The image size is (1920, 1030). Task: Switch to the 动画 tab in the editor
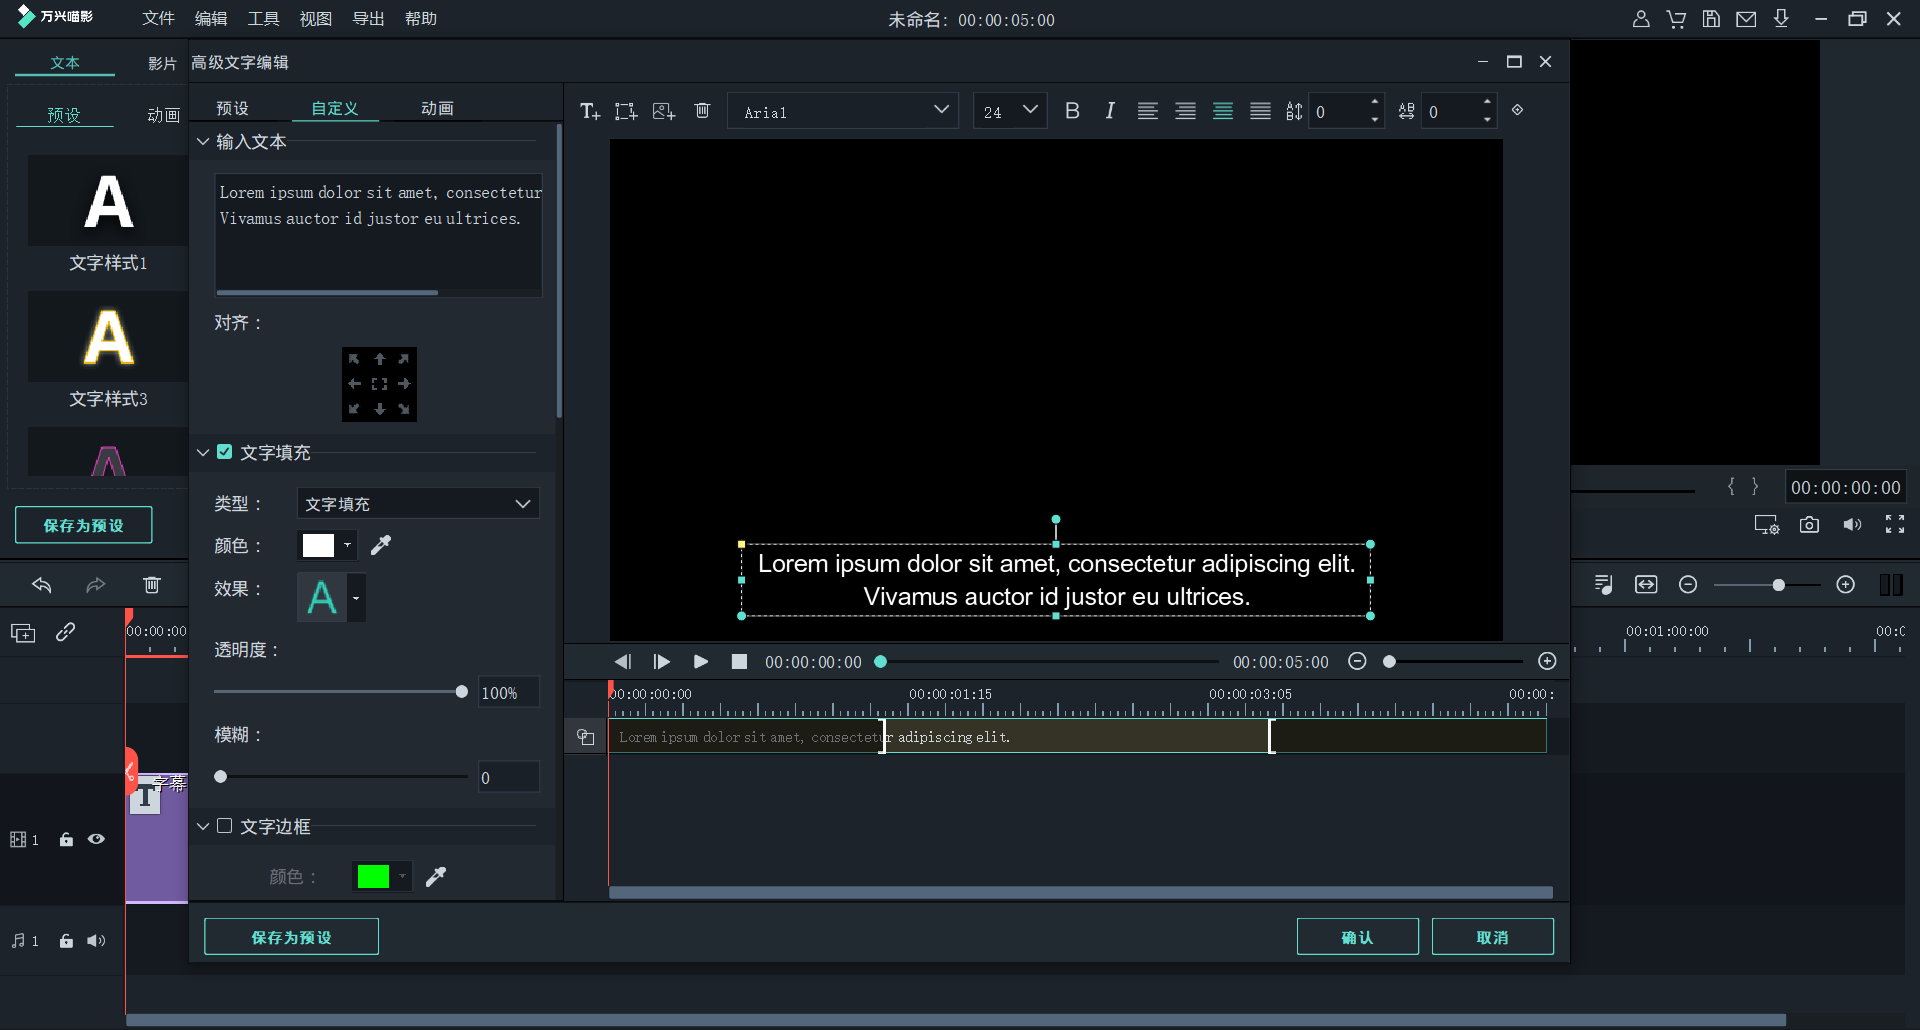pyautogui.click(x=437, y=108)
